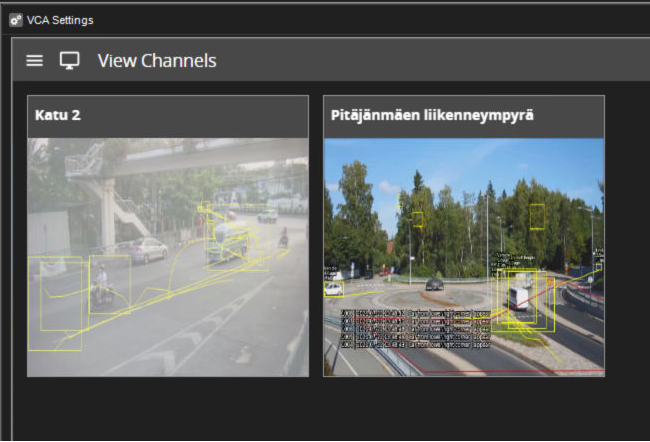This screenshot has width=650, height=442.
Task: Click the VCA Settings window title
Action: [59, 20]
